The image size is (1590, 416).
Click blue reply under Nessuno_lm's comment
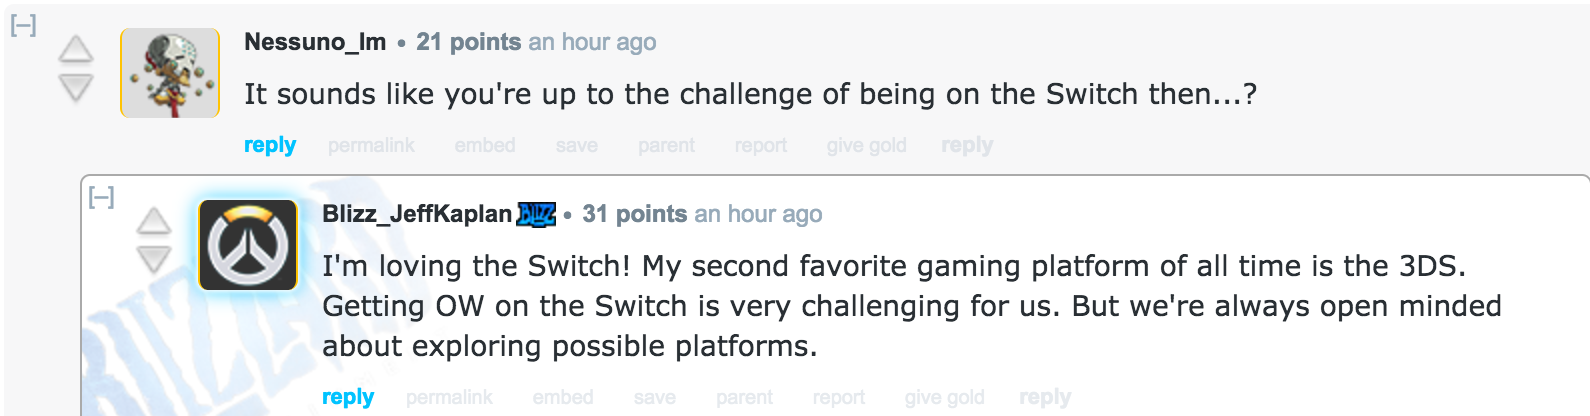click(x=270, y=145)
